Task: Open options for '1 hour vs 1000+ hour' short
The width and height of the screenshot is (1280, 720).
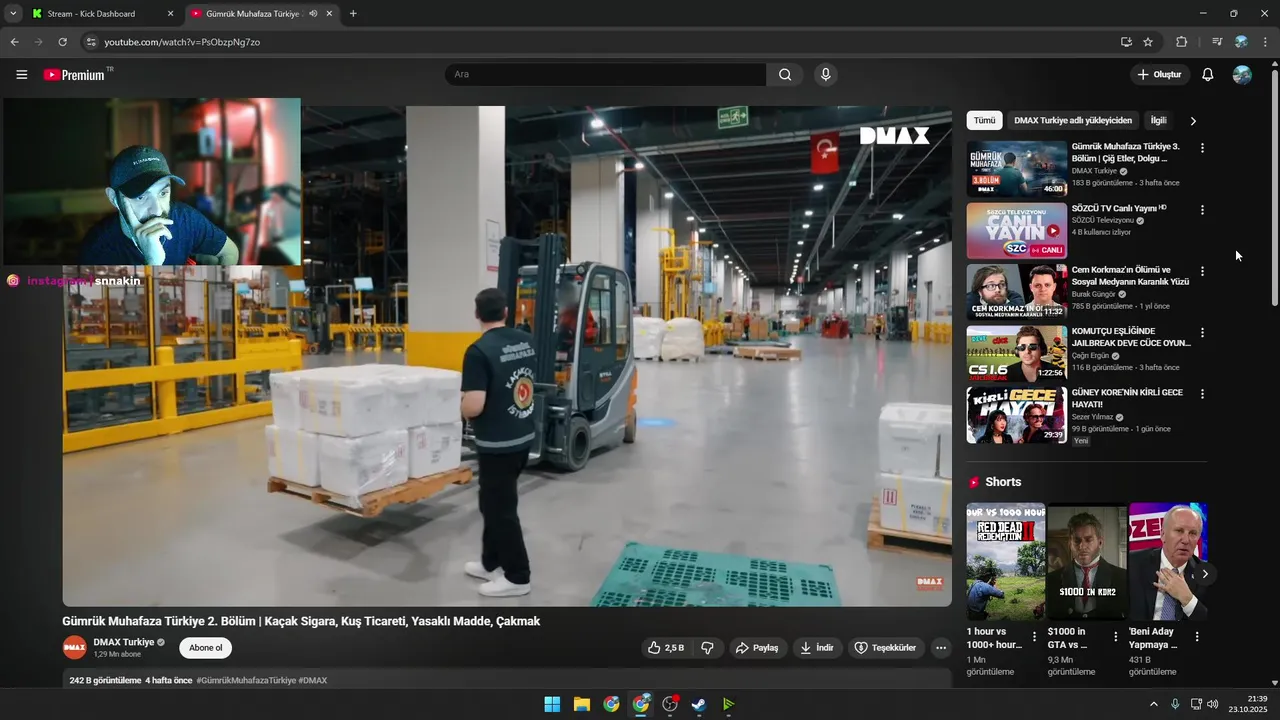Action: [x=1034, y=636]
